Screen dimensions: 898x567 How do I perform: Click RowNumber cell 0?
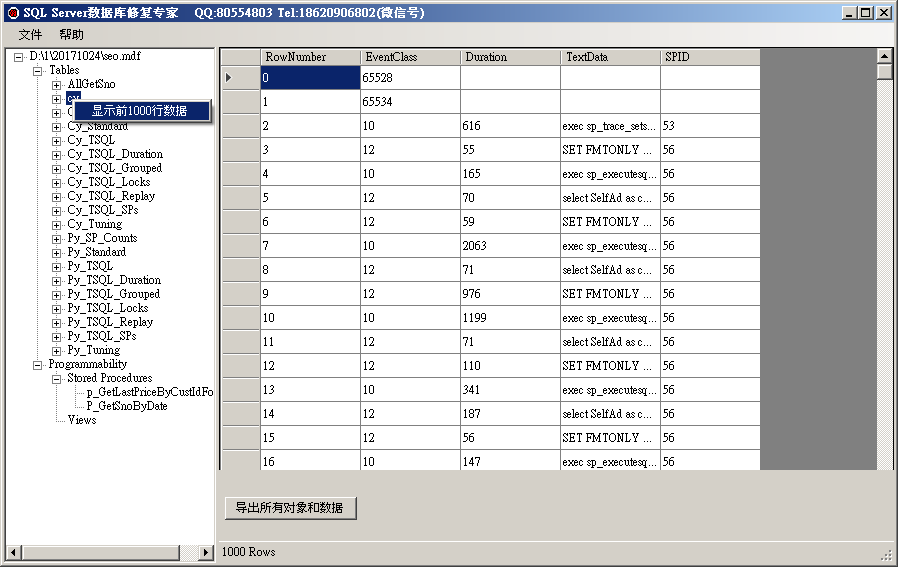(310, 78)
